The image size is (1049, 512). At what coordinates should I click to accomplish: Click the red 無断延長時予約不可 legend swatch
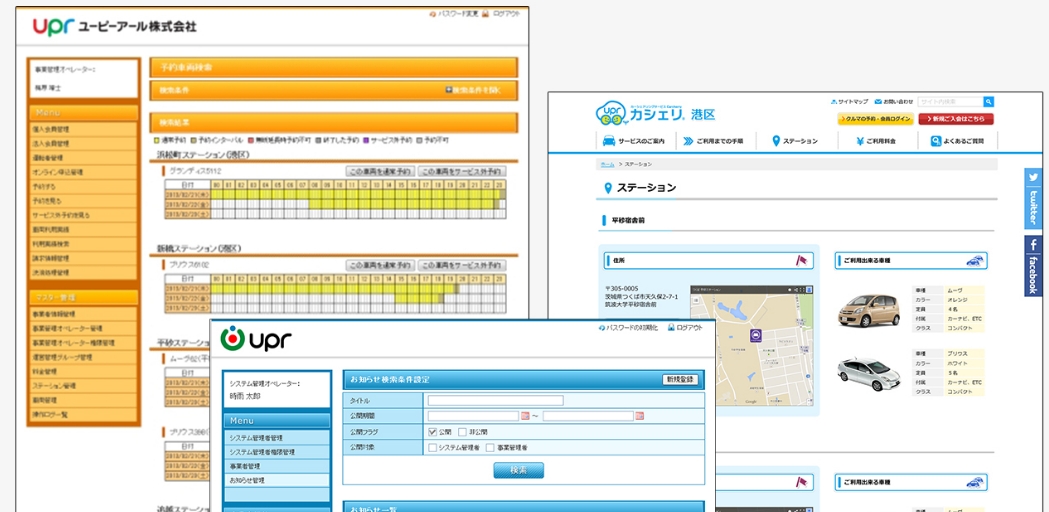pyautogui.click(x=250, y=141)
